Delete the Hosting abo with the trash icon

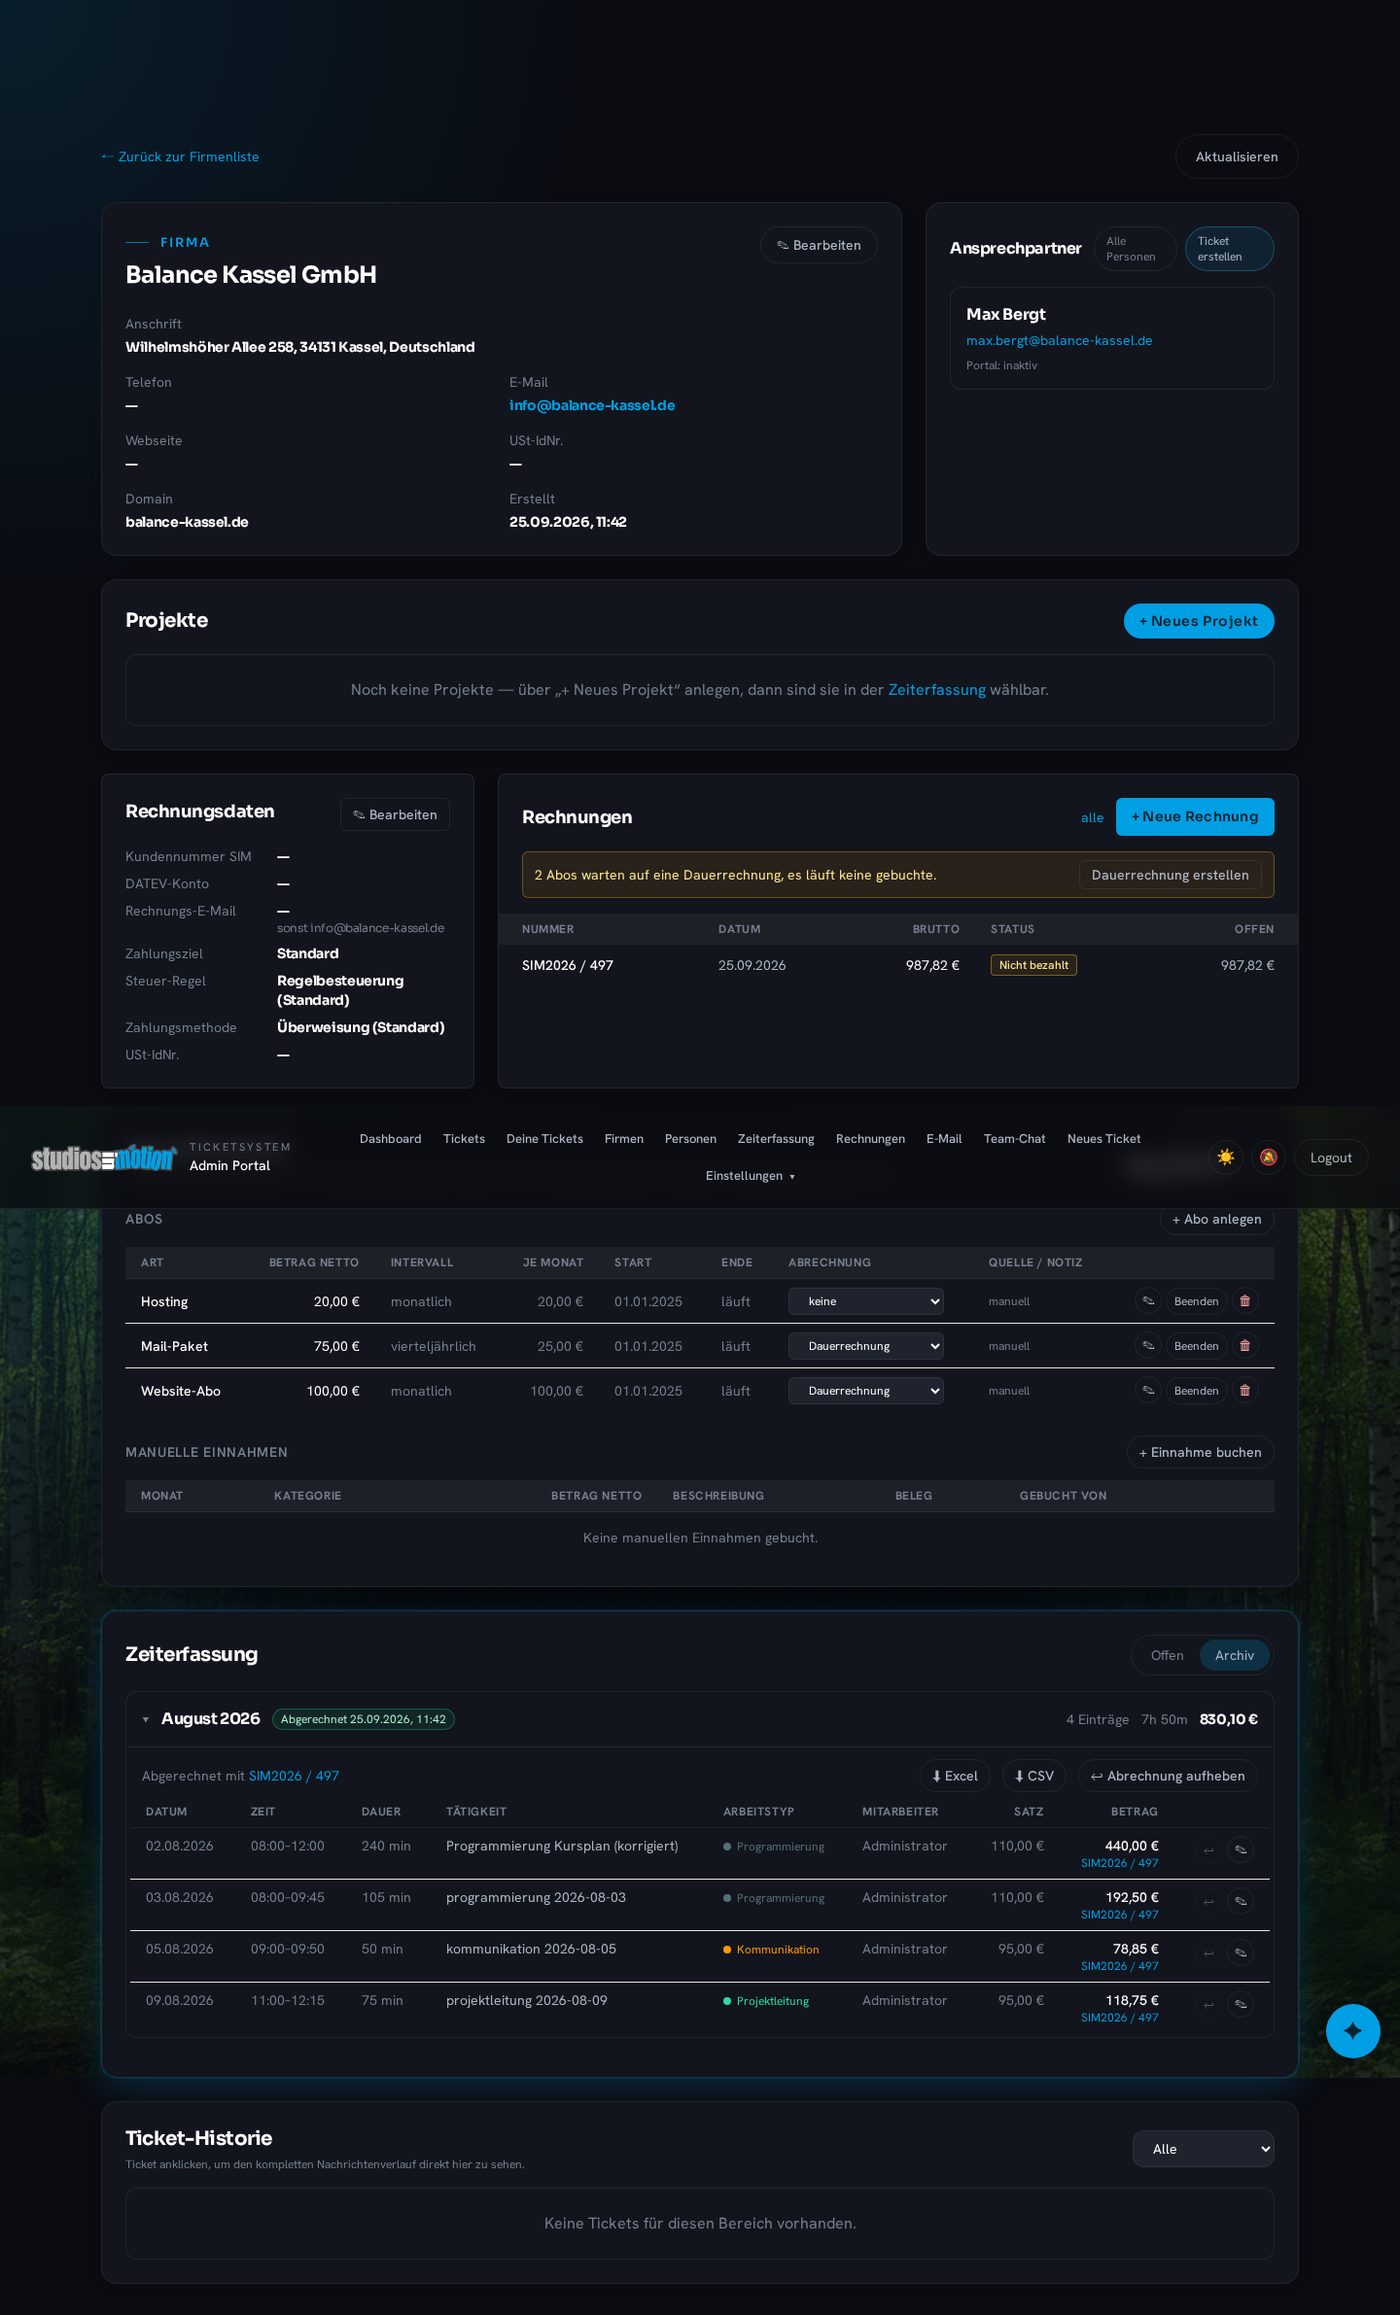tap(1245, 1301)
